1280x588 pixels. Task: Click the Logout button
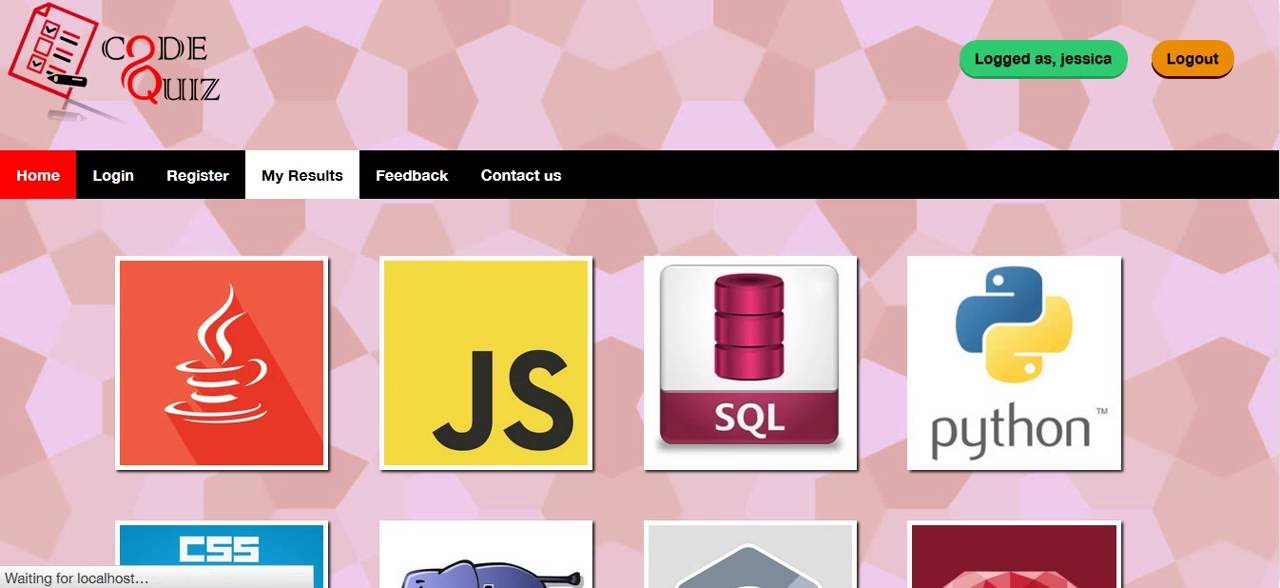click(x=1192, y=59)
